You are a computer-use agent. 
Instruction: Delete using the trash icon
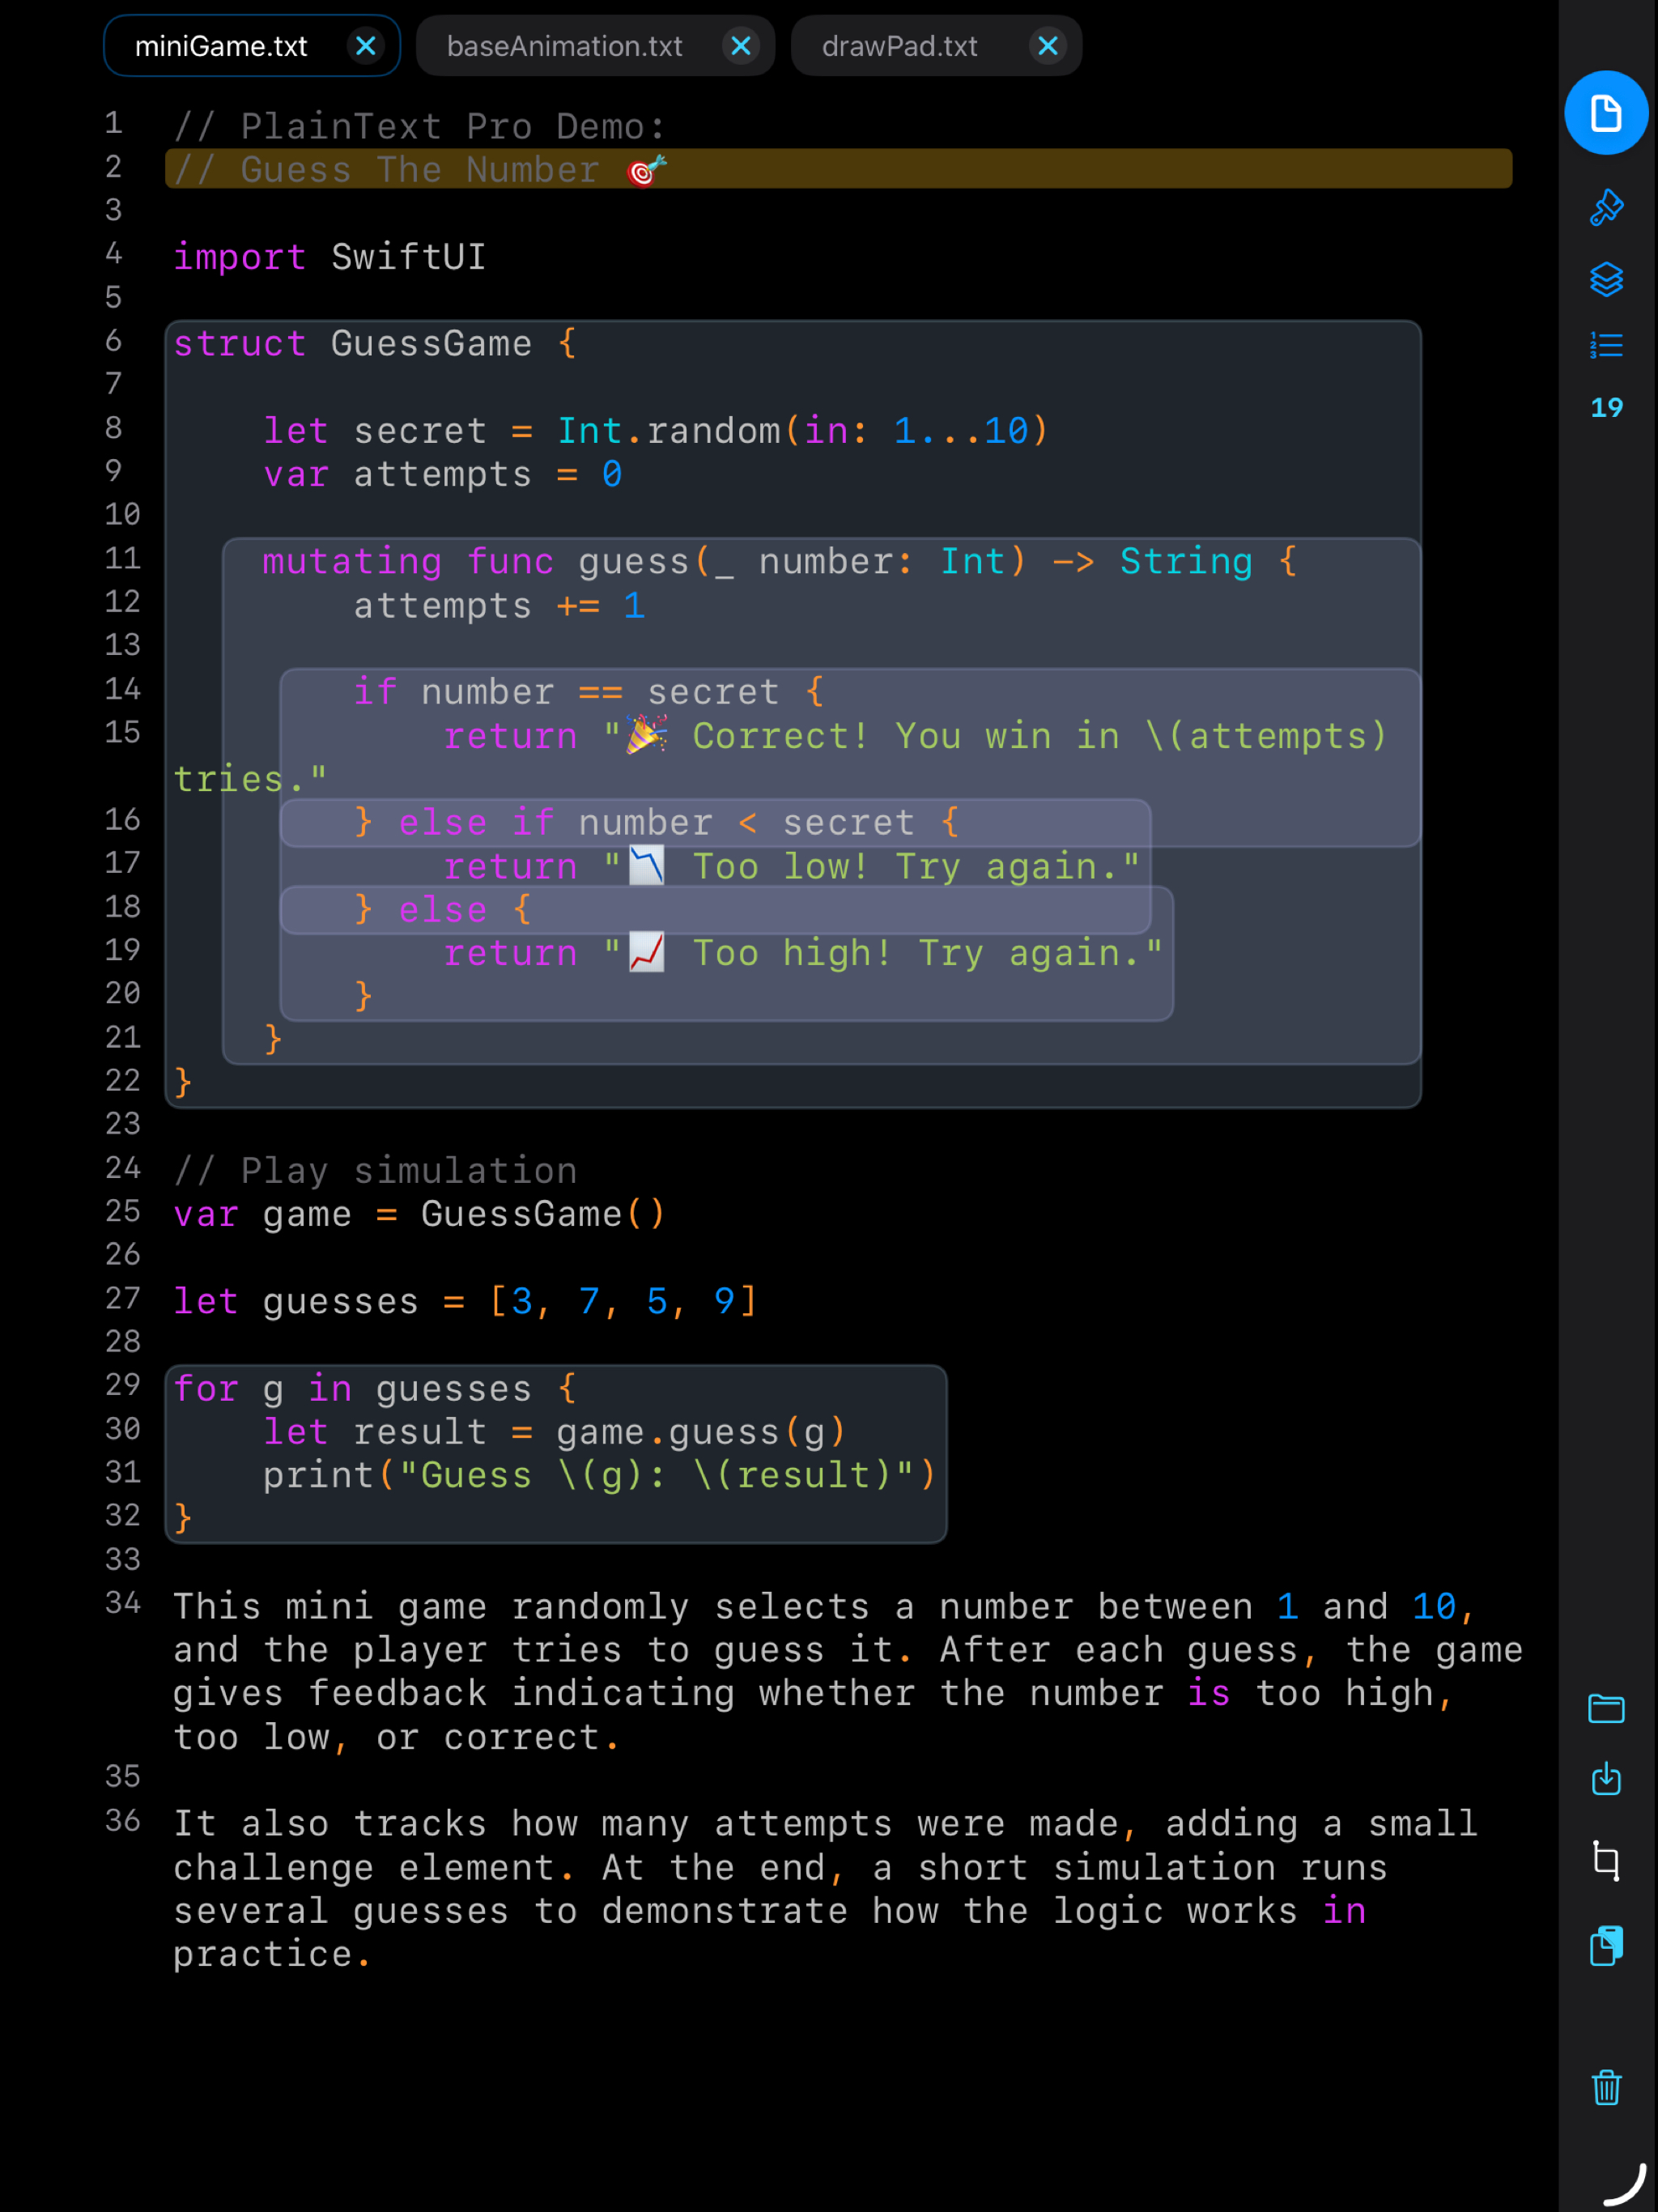pos(1606,2088)
